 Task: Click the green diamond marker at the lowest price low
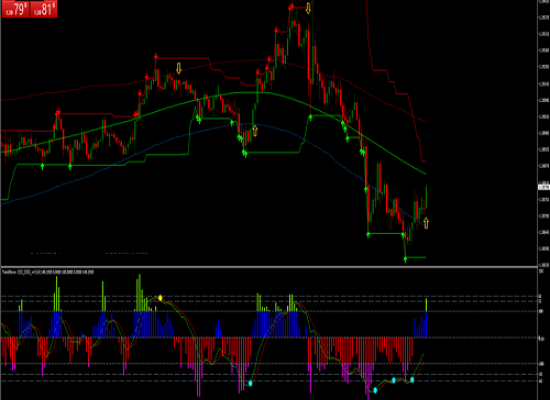[x=405, y=259]
